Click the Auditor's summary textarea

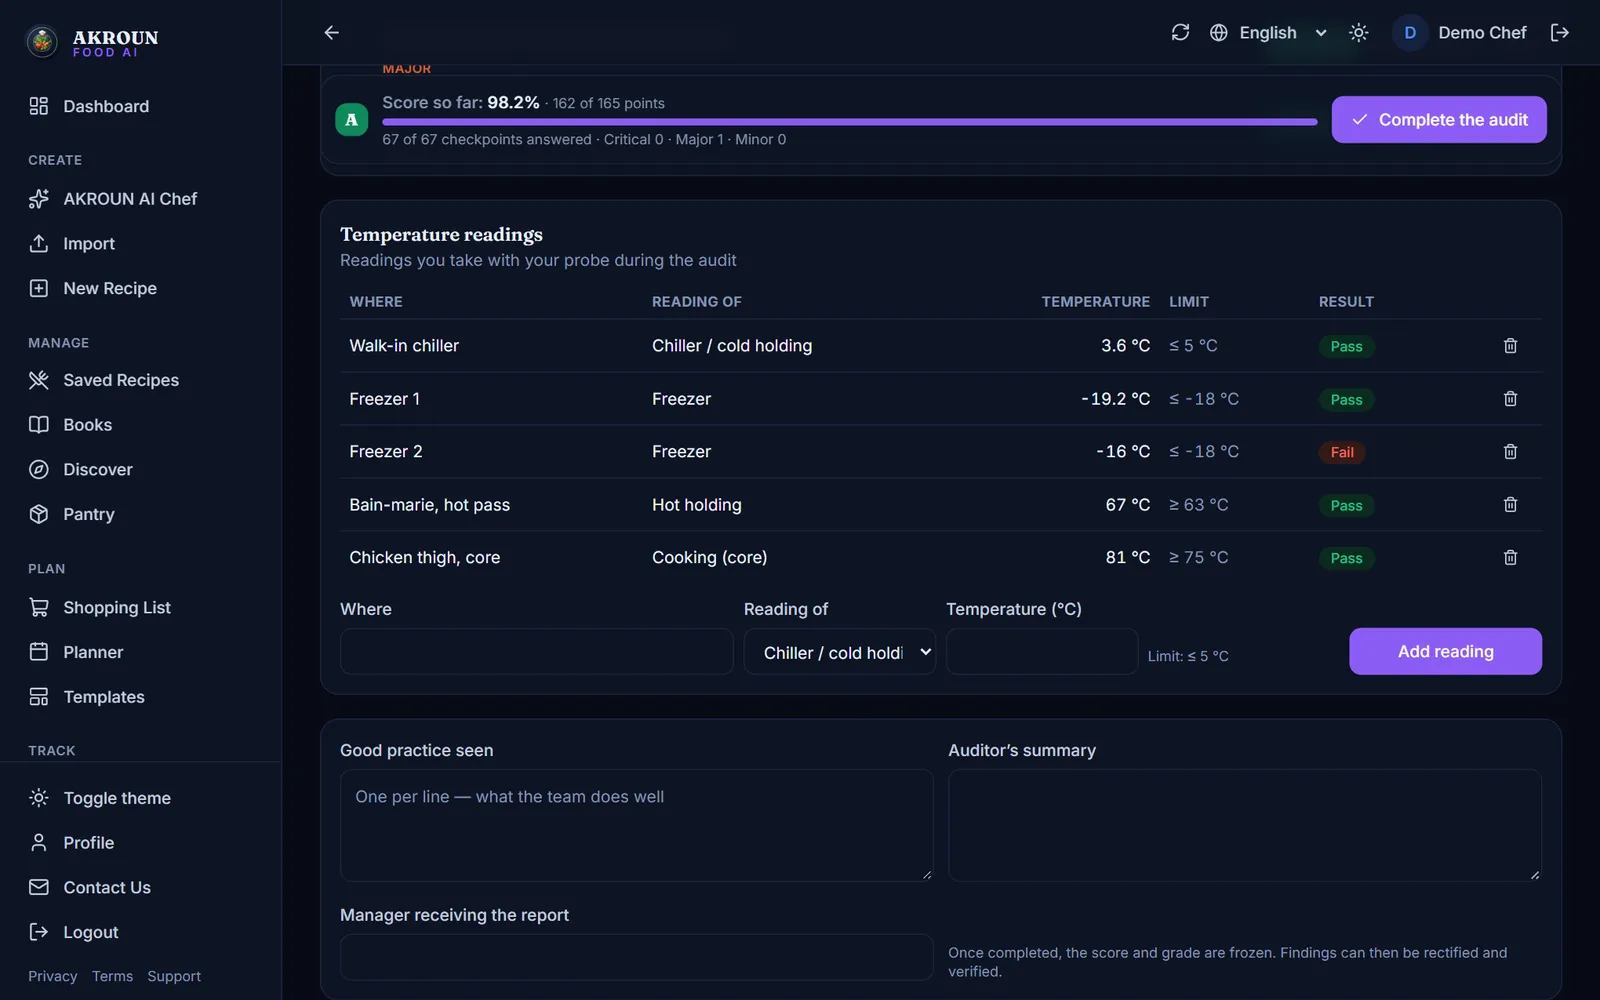1245,826
